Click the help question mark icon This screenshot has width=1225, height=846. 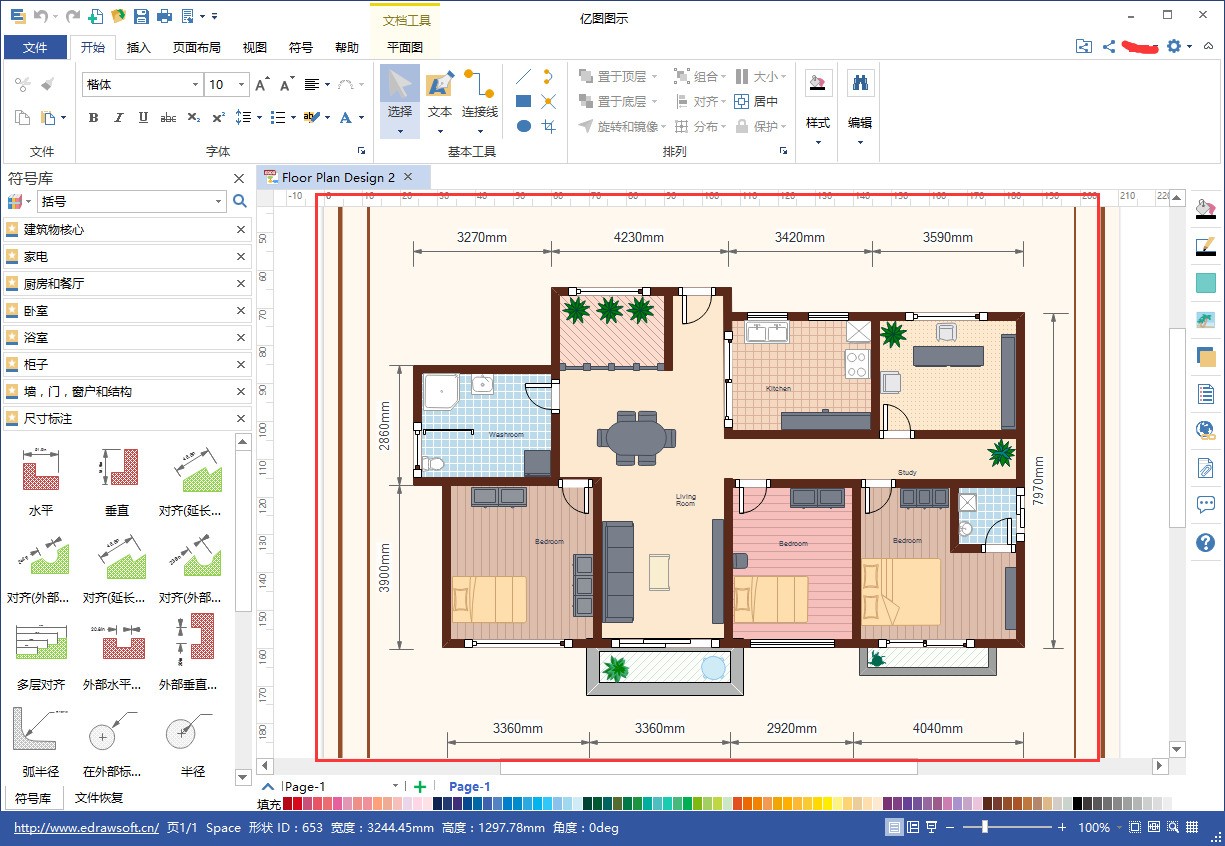tap(1205, 543)
